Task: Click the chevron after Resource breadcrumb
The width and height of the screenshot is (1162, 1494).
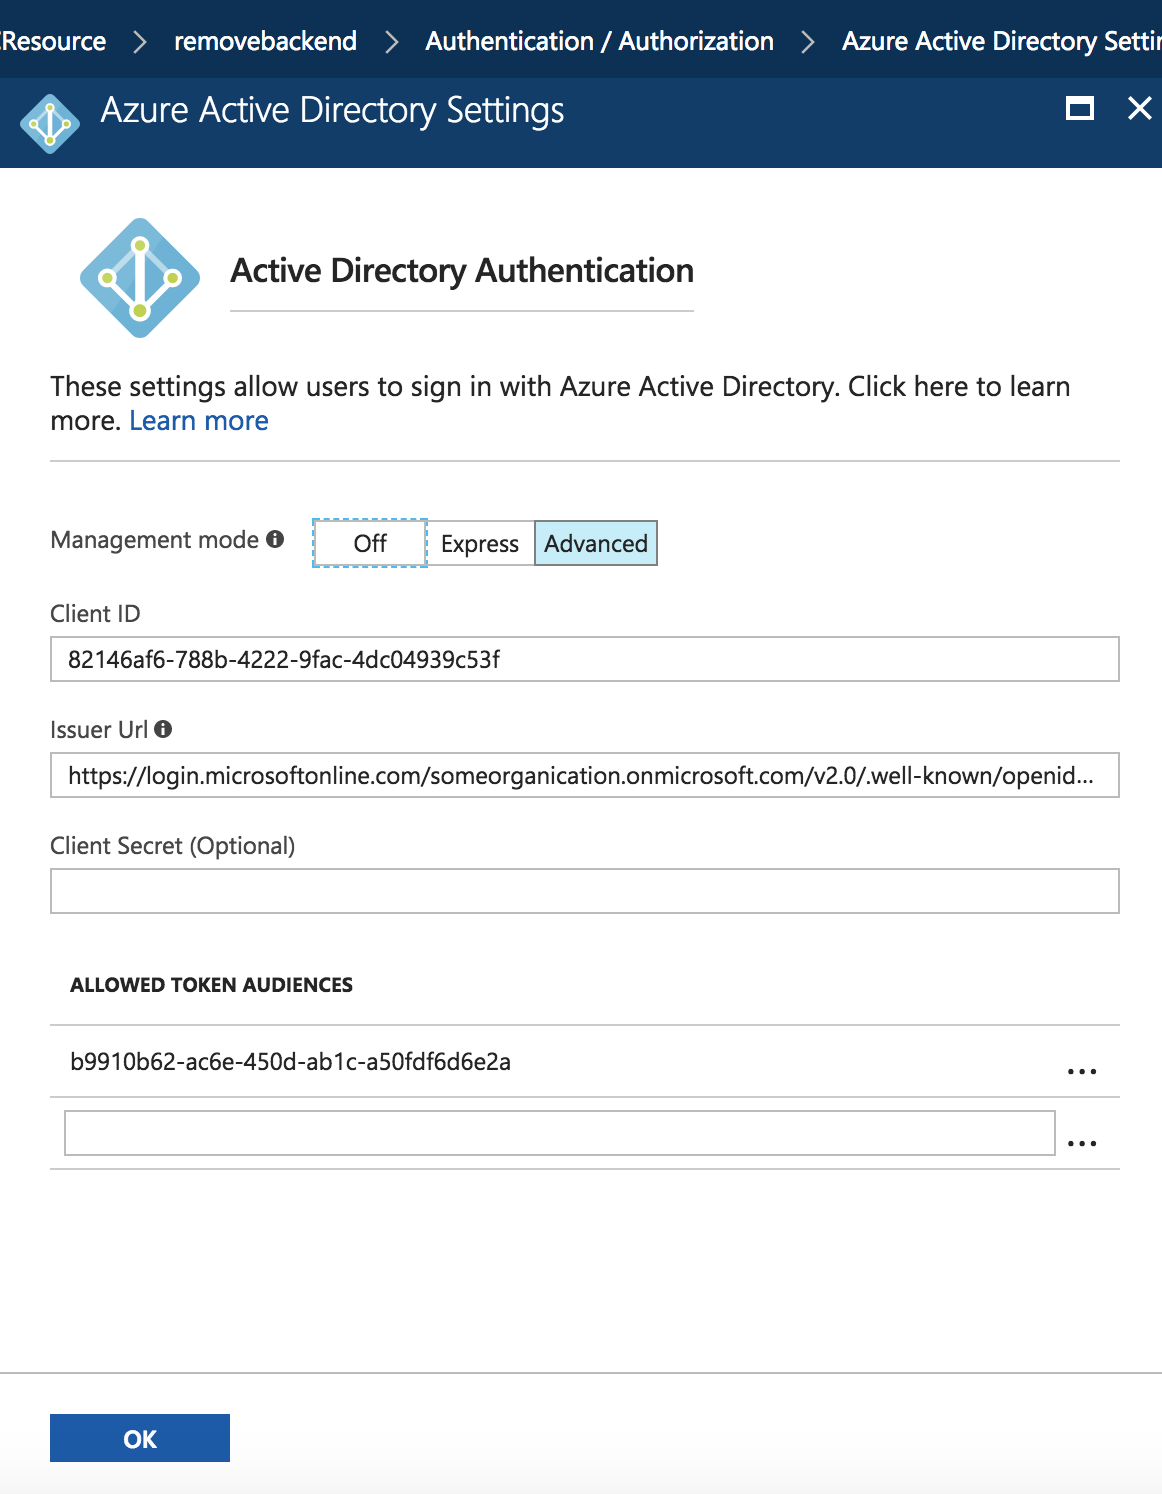Action: click(x=140, y=42)
